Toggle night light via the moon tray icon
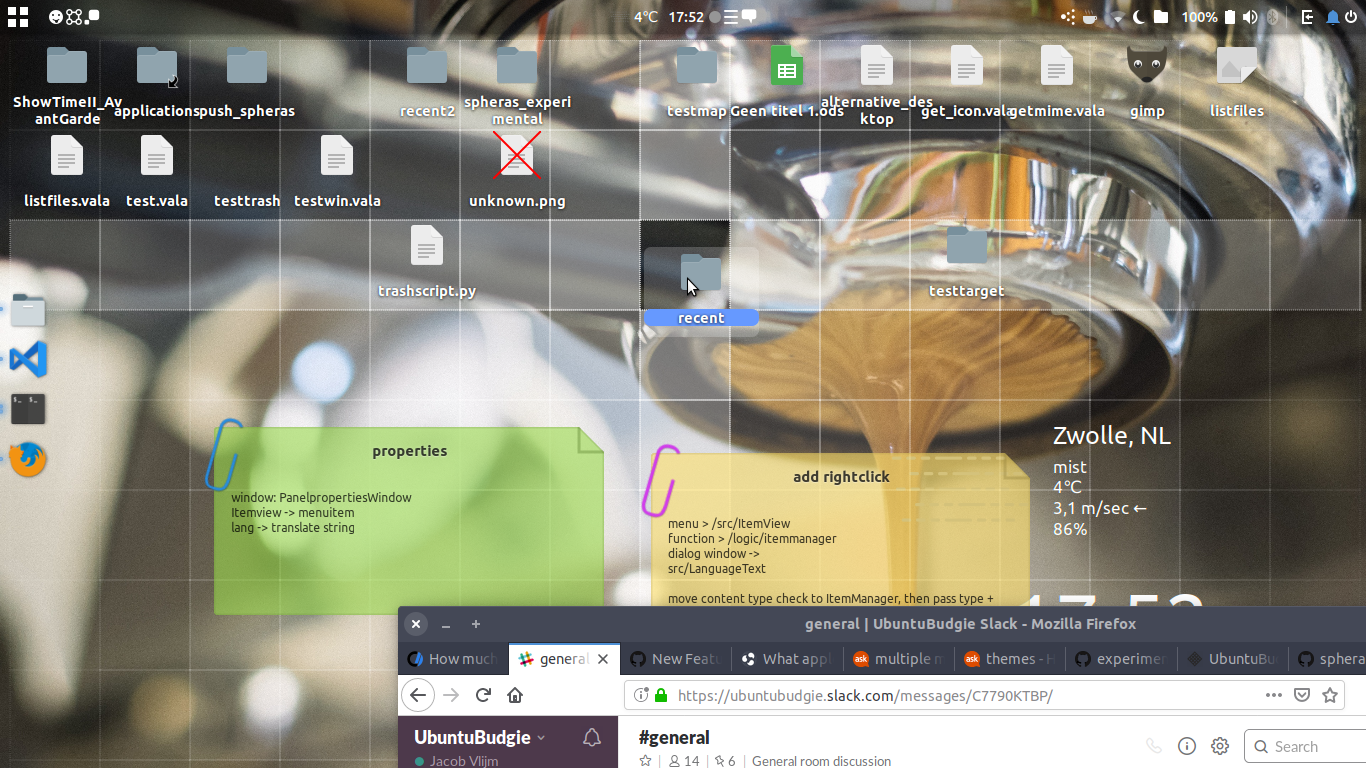The height and width of the screenshot is (768, 1366). tap(1139, 17)
